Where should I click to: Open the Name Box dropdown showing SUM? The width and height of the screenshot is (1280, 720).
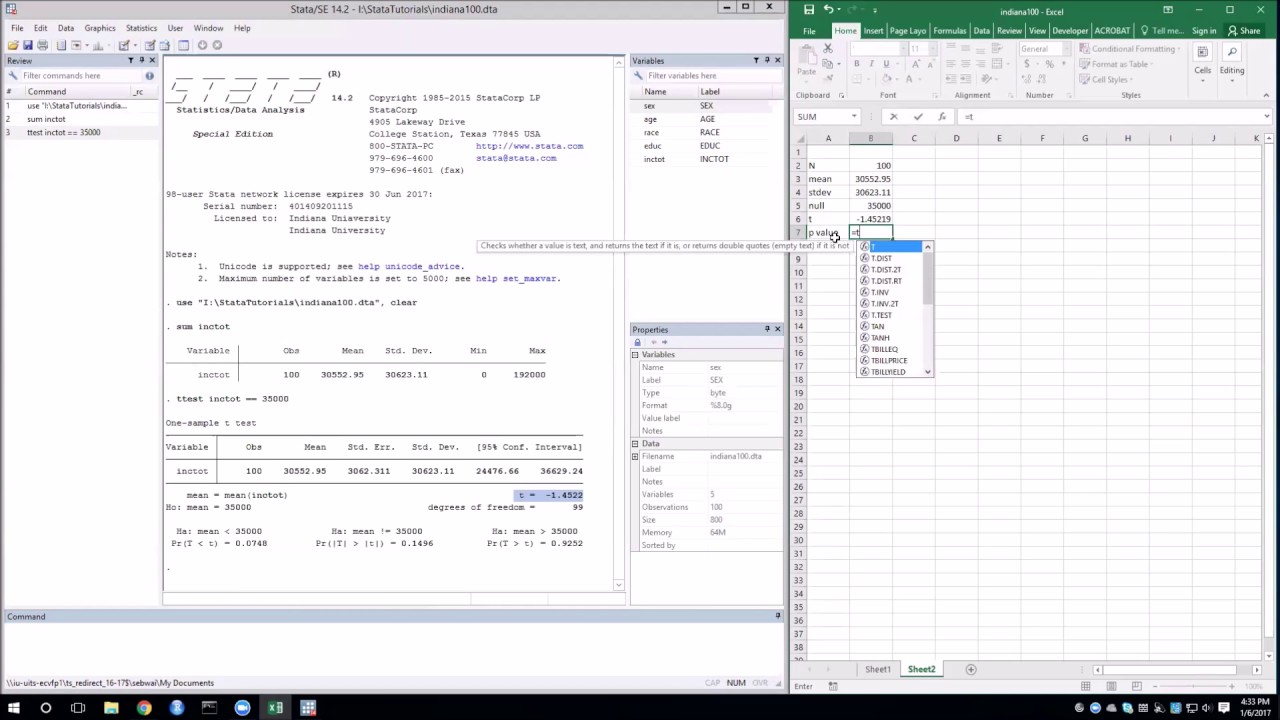point(854,117)
